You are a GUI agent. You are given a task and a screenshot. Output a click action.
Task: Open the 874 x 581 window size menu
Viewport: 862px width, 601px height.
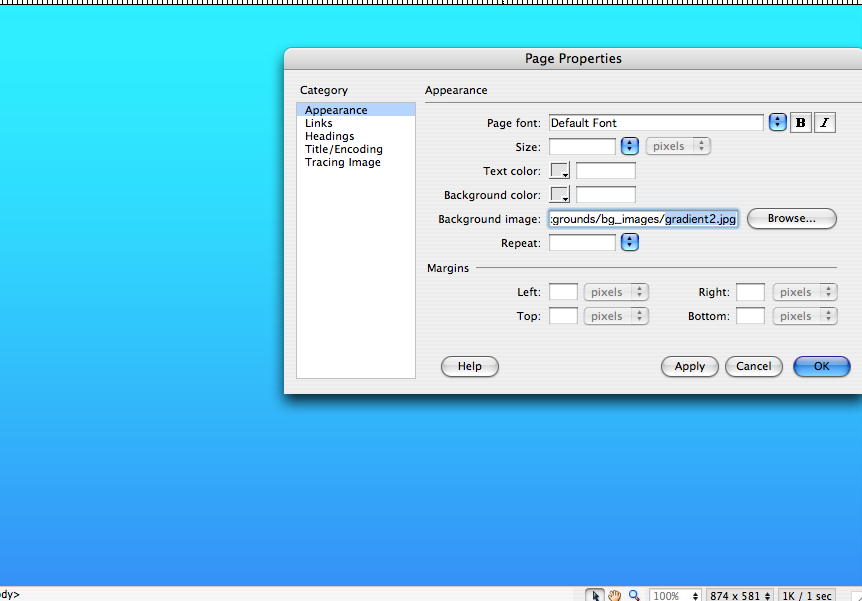(740, 595)
